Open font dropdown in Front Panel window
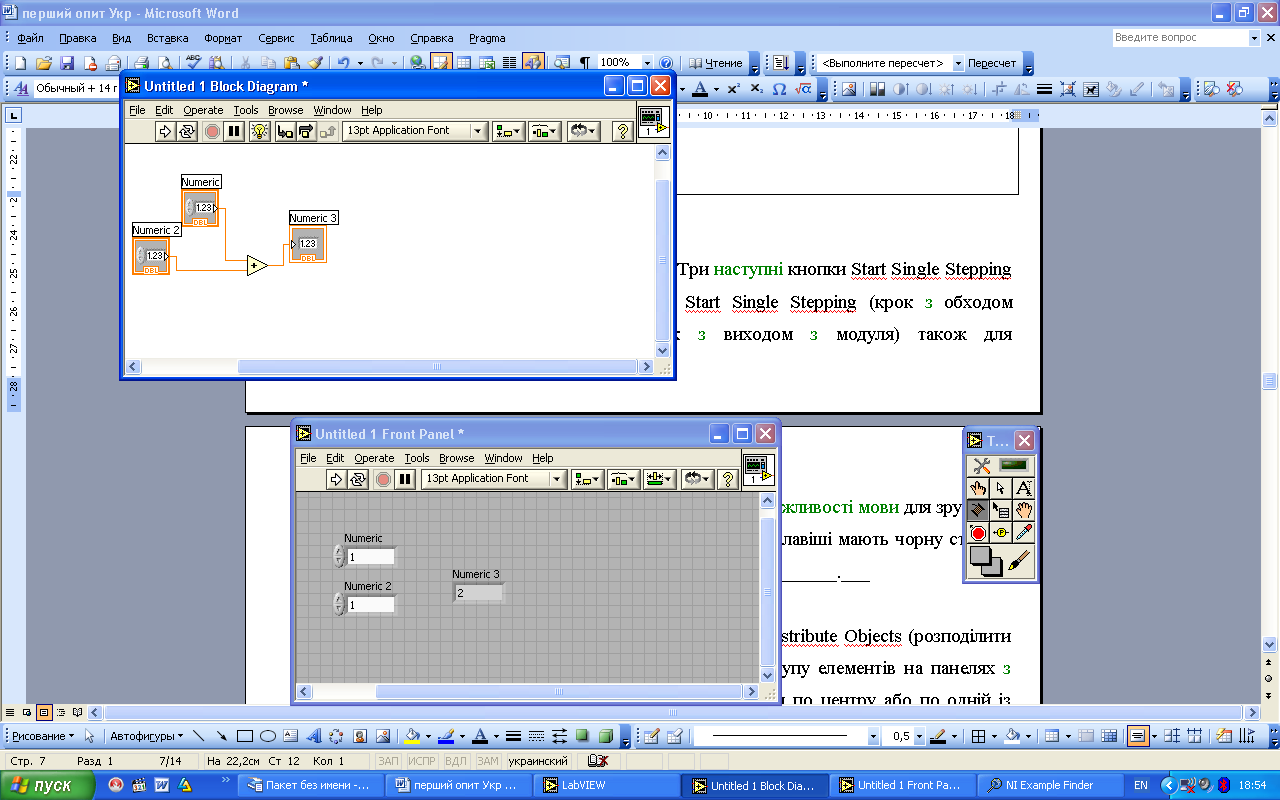This screenshot has height=800, width=1280. (x=494, y=479)
